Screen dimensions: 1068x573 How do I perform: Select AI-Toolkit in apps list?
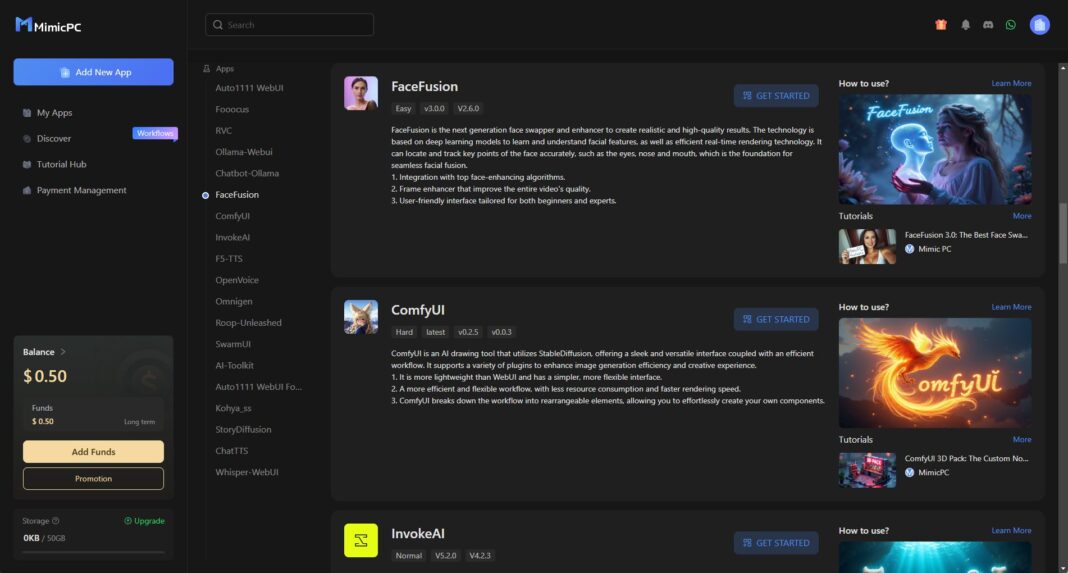[x=234, y=365]
